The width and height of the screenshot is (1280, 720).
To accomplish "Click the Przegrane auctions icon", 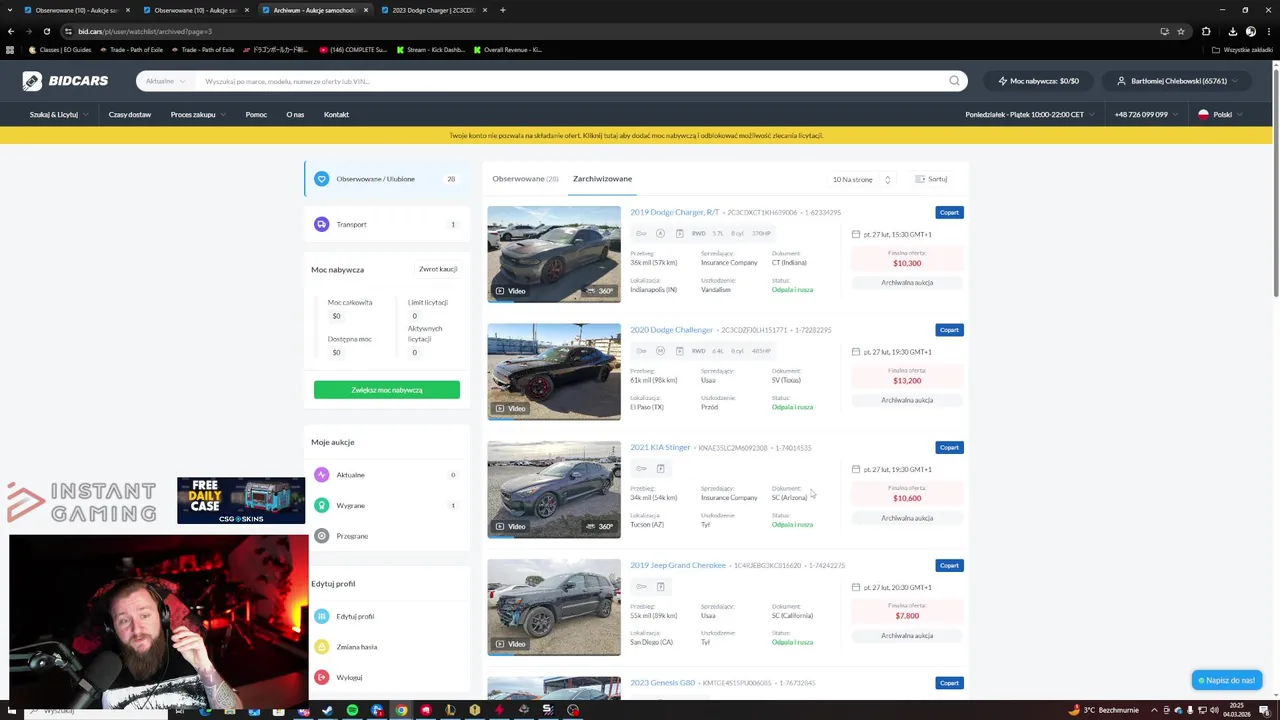I will point(321,536).
